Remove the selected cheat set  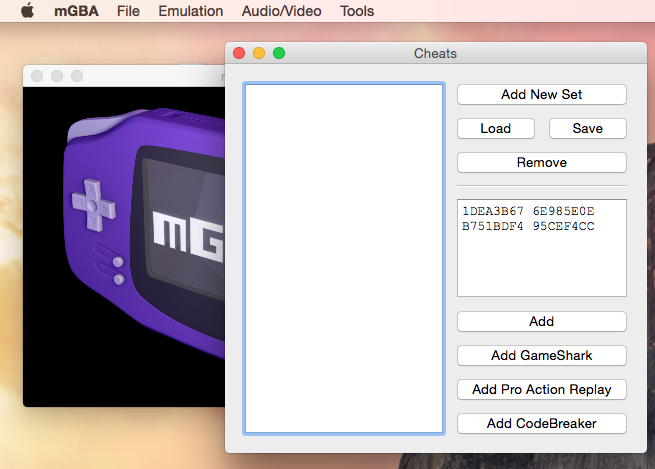tap(542, 162)
